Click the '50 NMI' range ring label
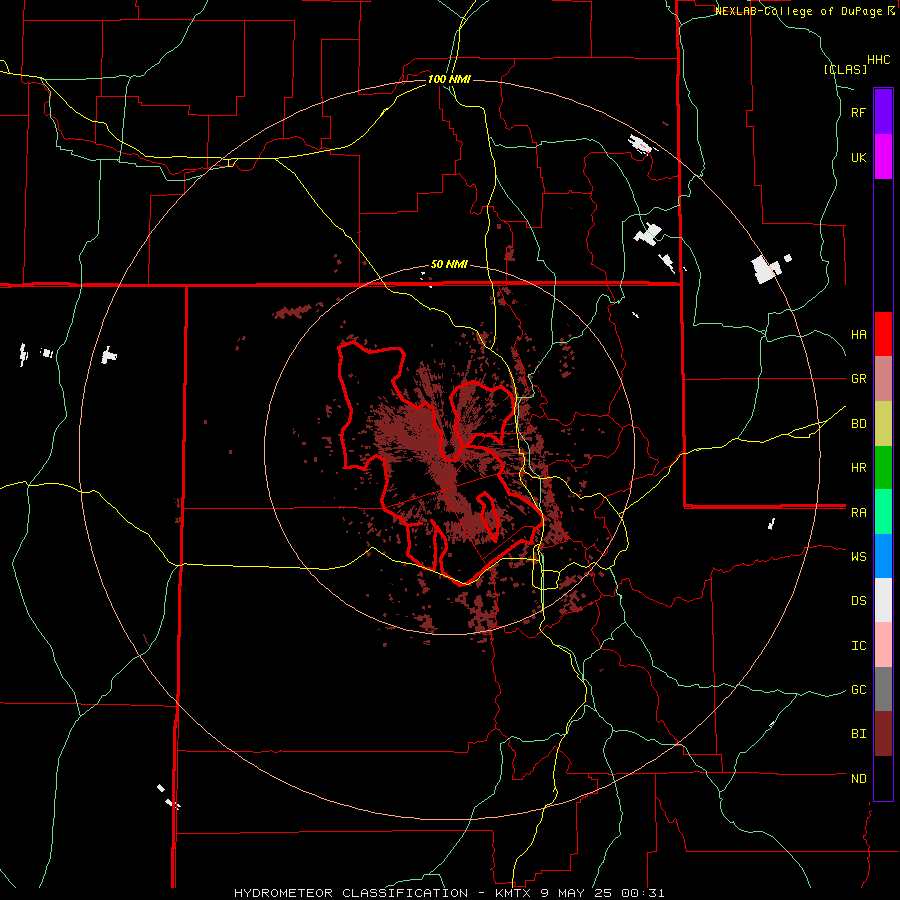The image size is (900, 900). coord(449,265)
